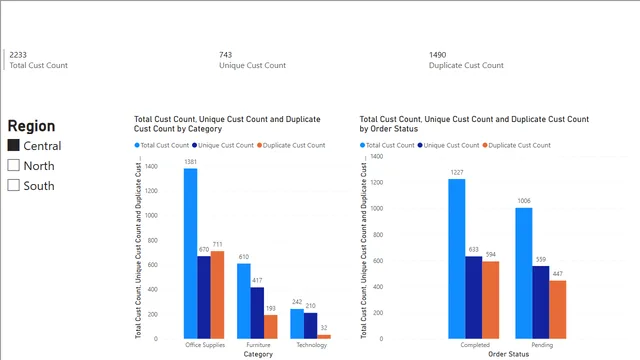
Task: Click the Office Supplies axis label
Action: [205, 345]
